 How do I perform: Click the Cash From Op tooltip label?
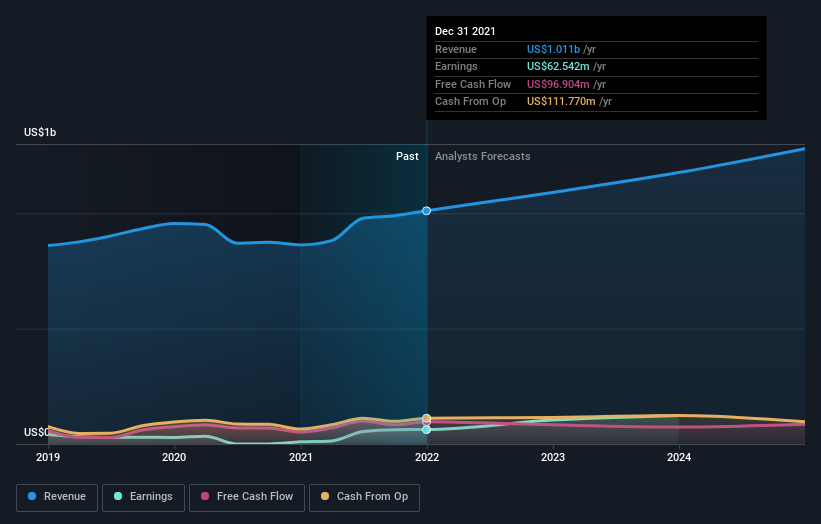pyautogui.click(x=470, y=102)
